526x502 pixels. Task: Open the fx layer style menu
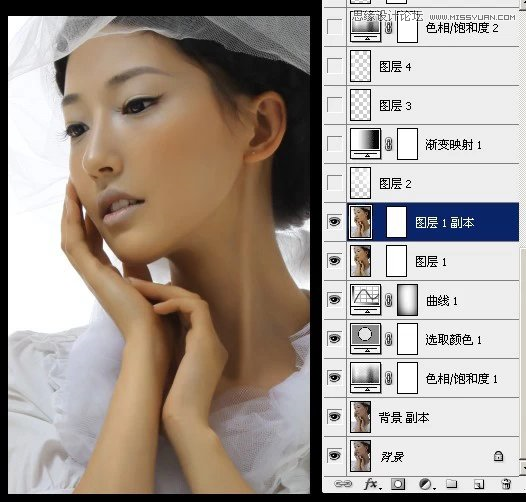point(372,484)
